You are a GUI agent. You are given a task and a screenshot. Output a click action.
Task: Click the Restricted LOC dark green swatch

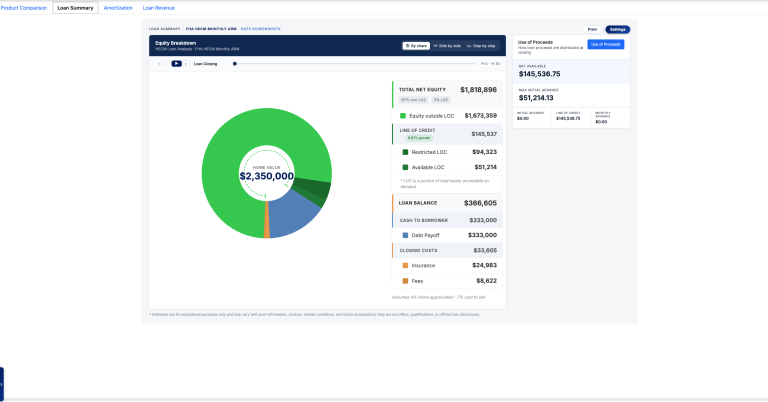click(405, 152)
